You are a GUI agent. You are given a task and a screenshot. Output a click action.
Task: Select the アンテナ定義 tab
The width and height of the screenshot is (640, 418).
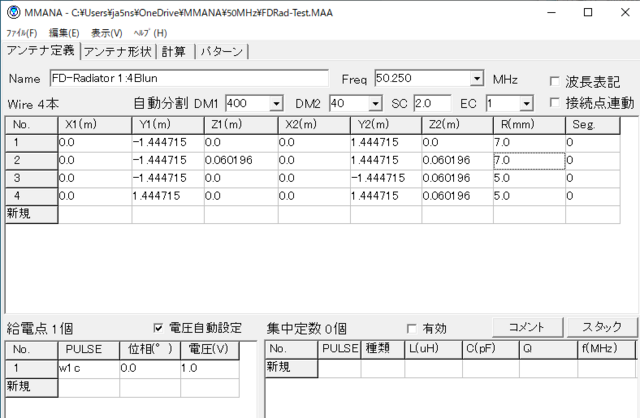coord(41,51)
